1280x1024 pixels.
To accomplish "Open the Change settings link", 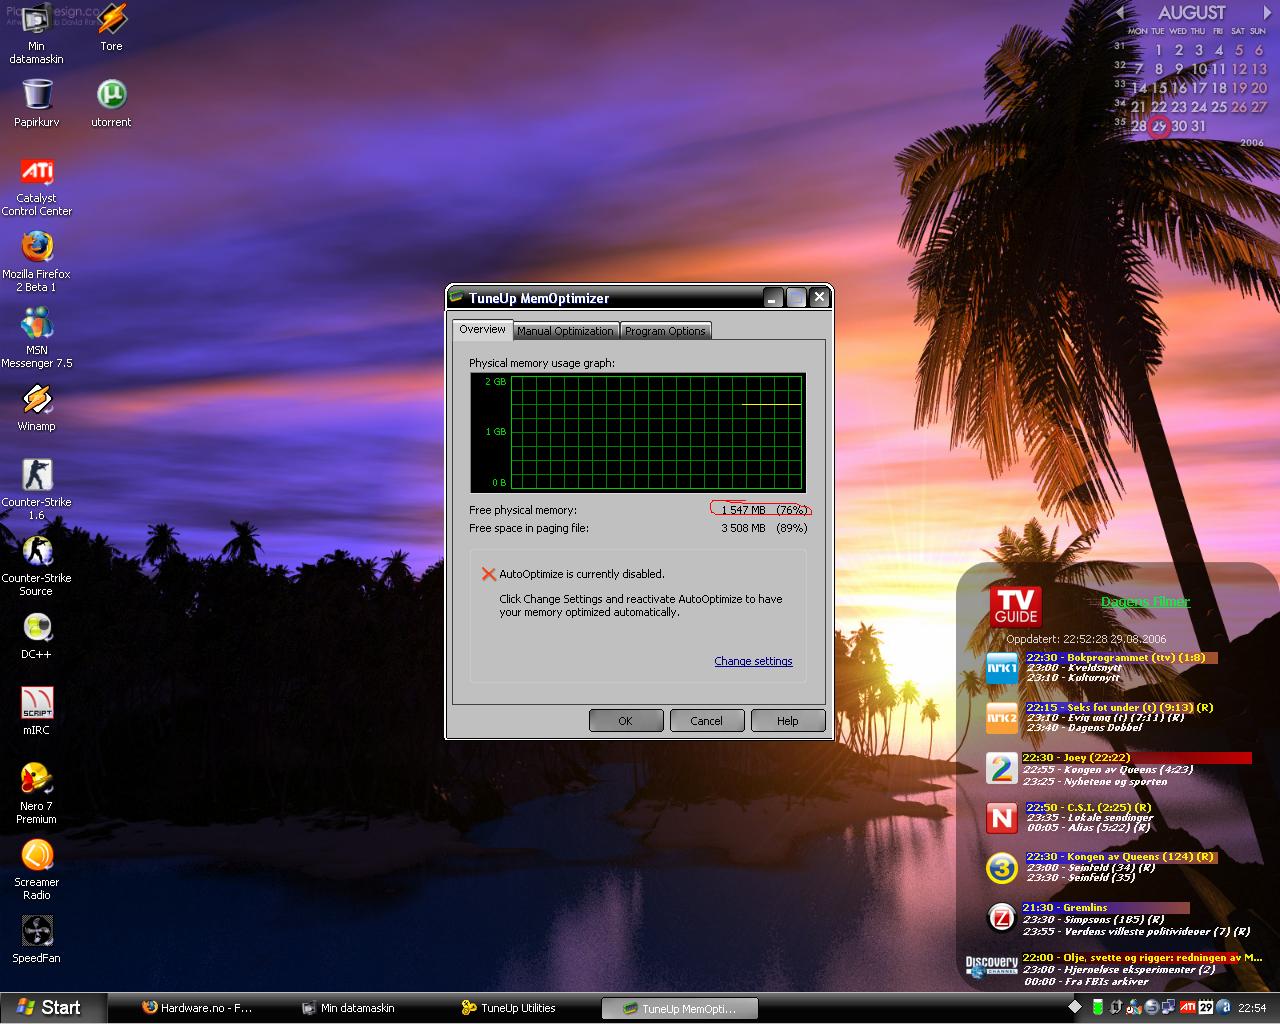I will point(753,661).
